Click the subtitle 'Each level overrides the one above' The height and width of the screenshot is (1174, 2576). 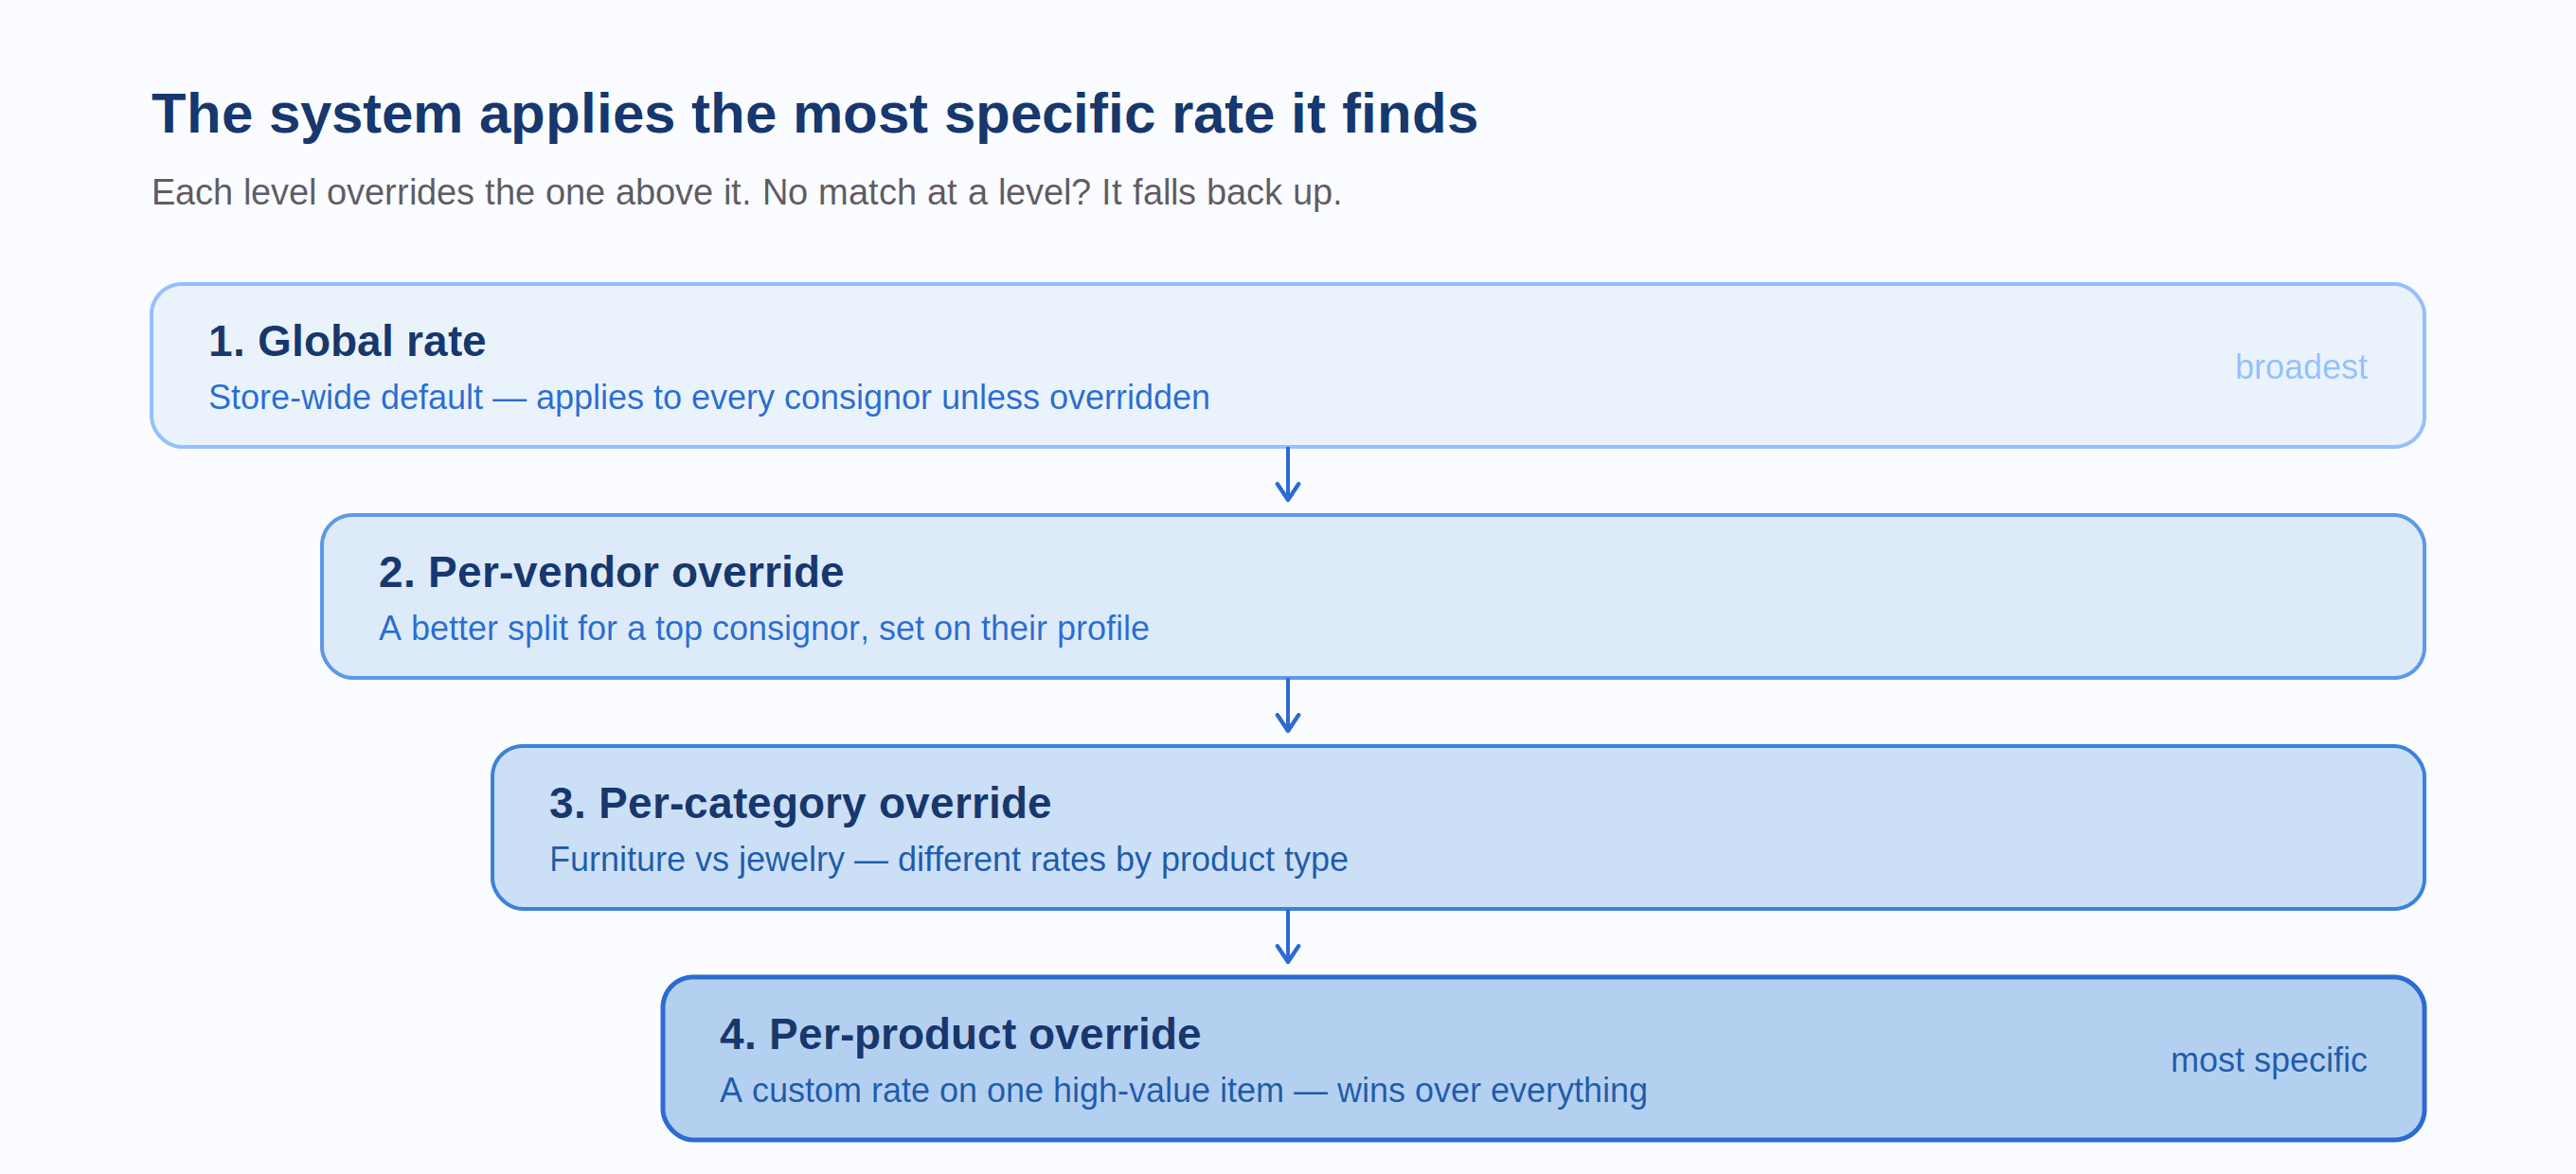746,192
